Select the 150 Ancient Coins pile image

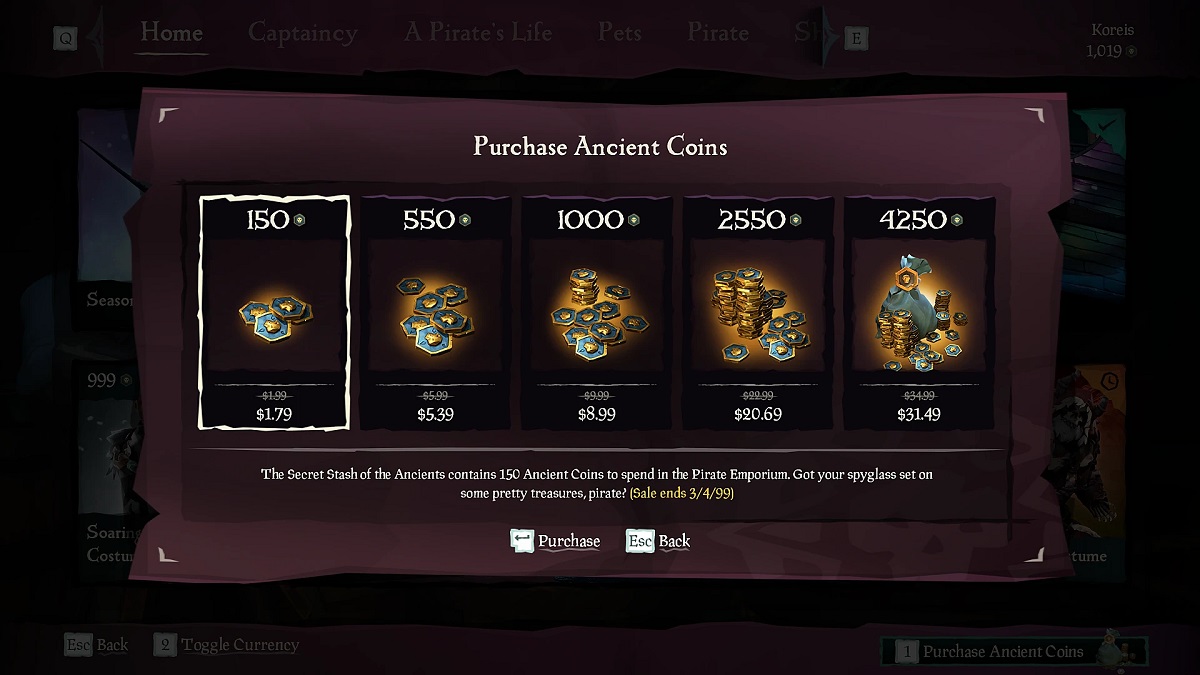click(273, 310)
